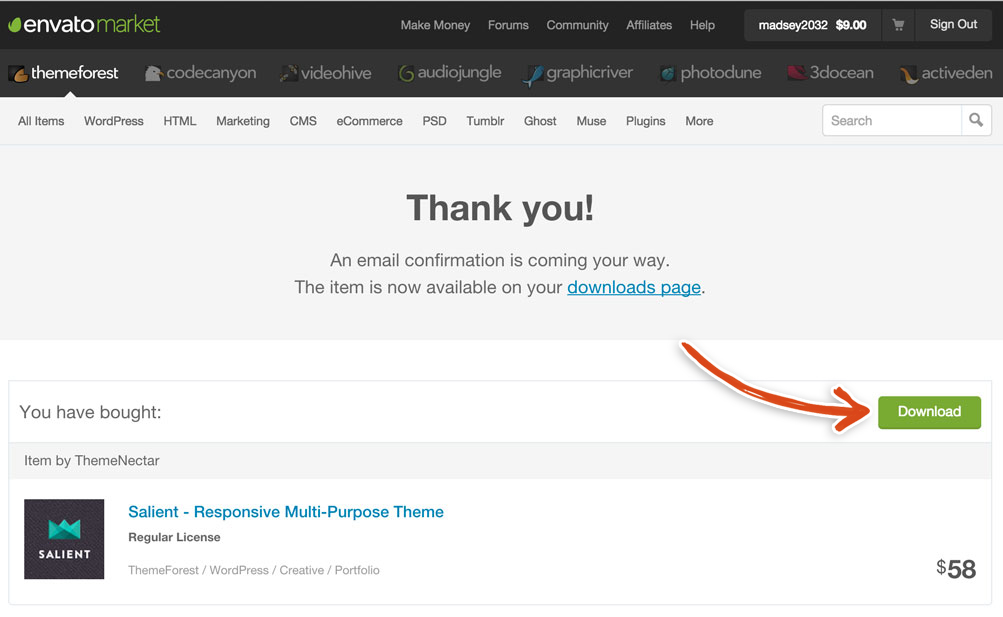
Task: Open the CMS category
Action: click(303, 121)
